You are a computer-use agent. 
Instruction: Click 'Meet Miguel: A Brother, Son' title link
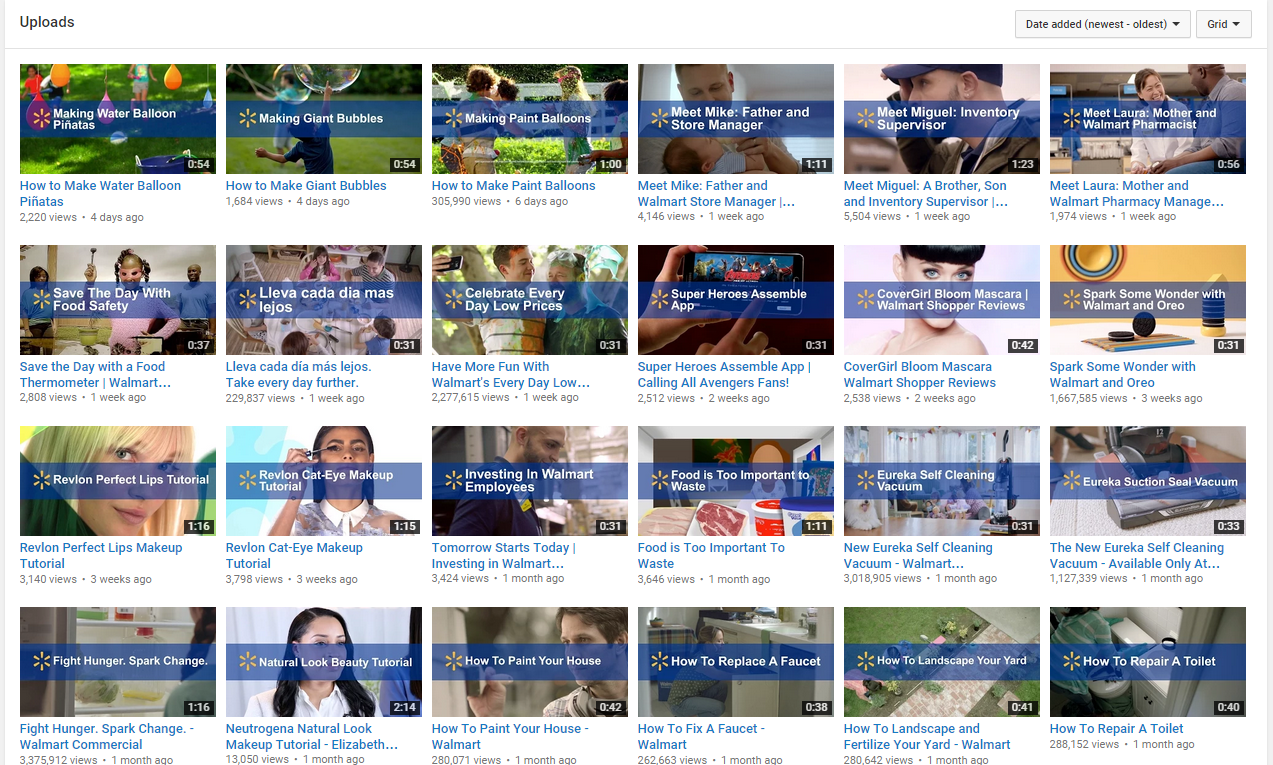(926, 193)
